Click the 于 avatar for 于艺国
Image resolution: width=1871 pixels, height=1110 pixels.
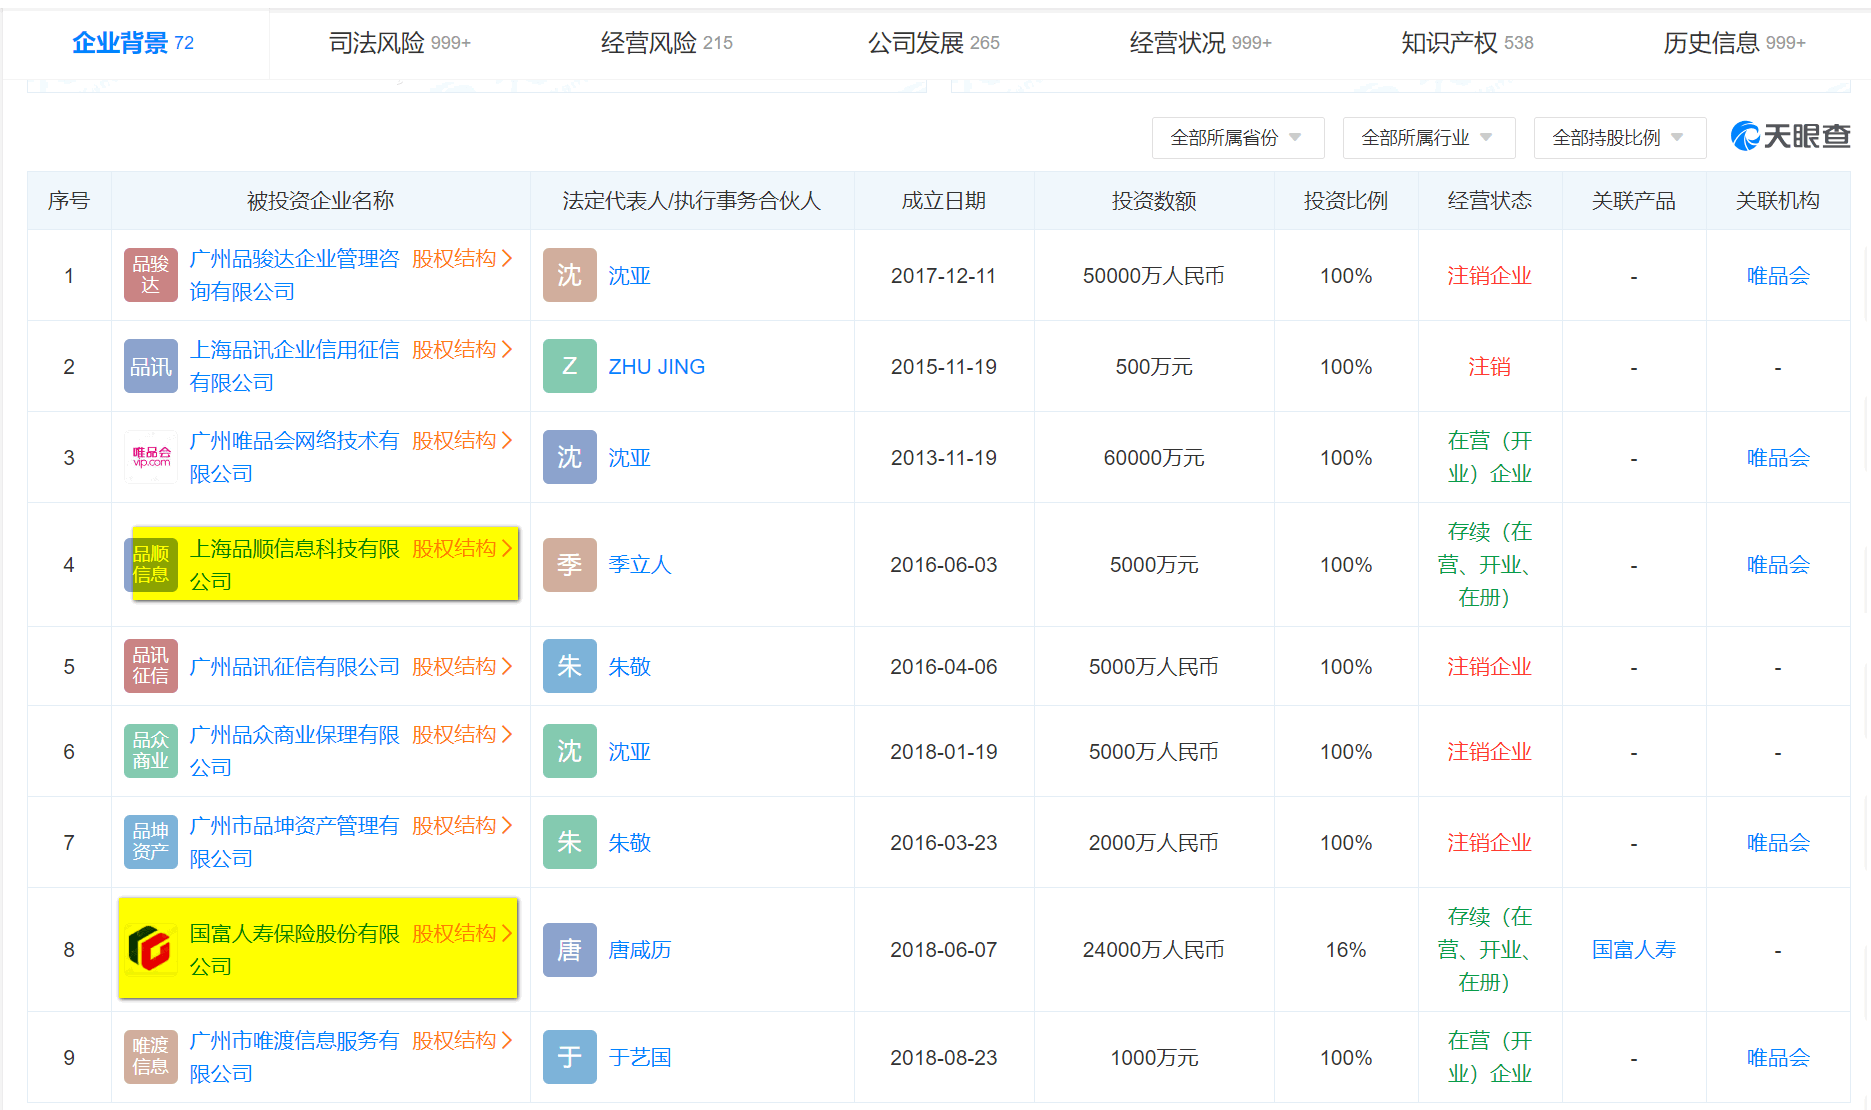[570, 1057]
